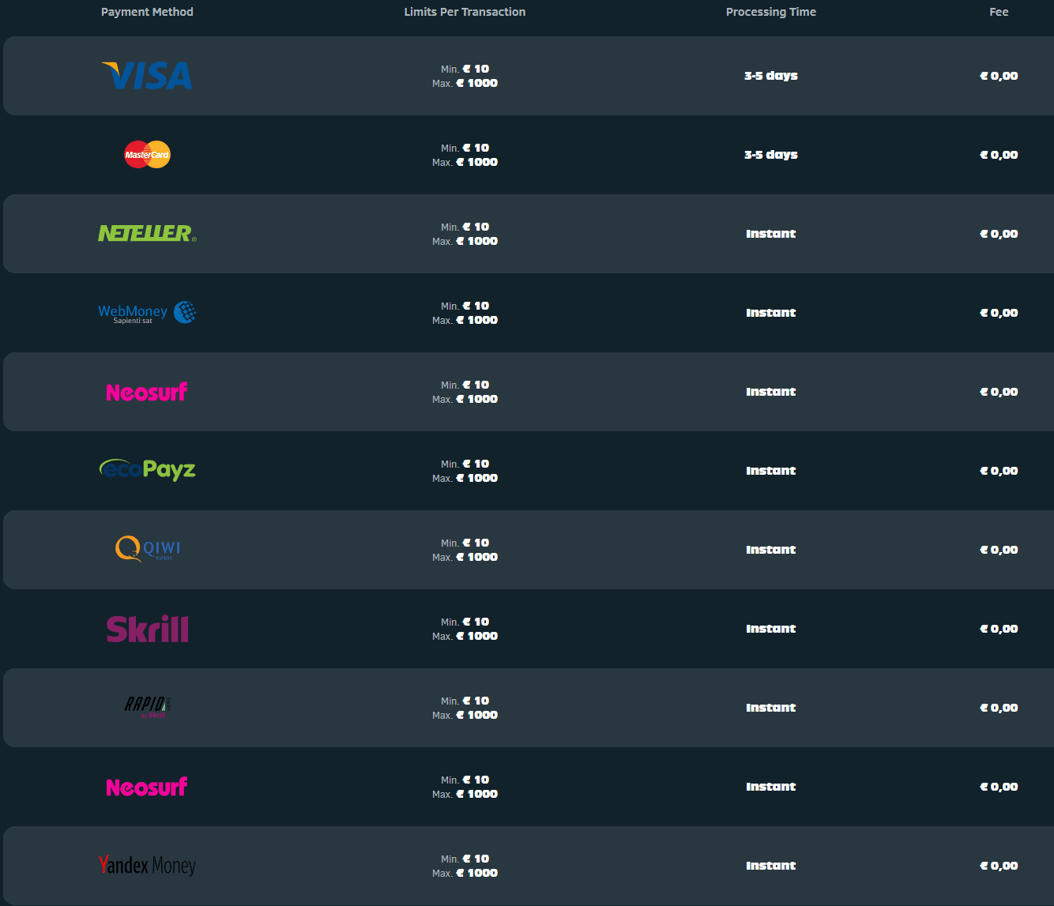Select the Yandex Money logo

147,865
